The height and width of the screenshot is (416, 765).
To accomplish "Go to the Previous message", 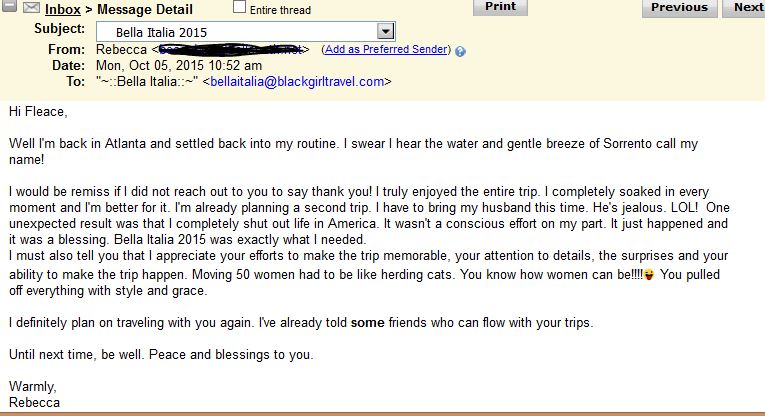I will point(679,8).
